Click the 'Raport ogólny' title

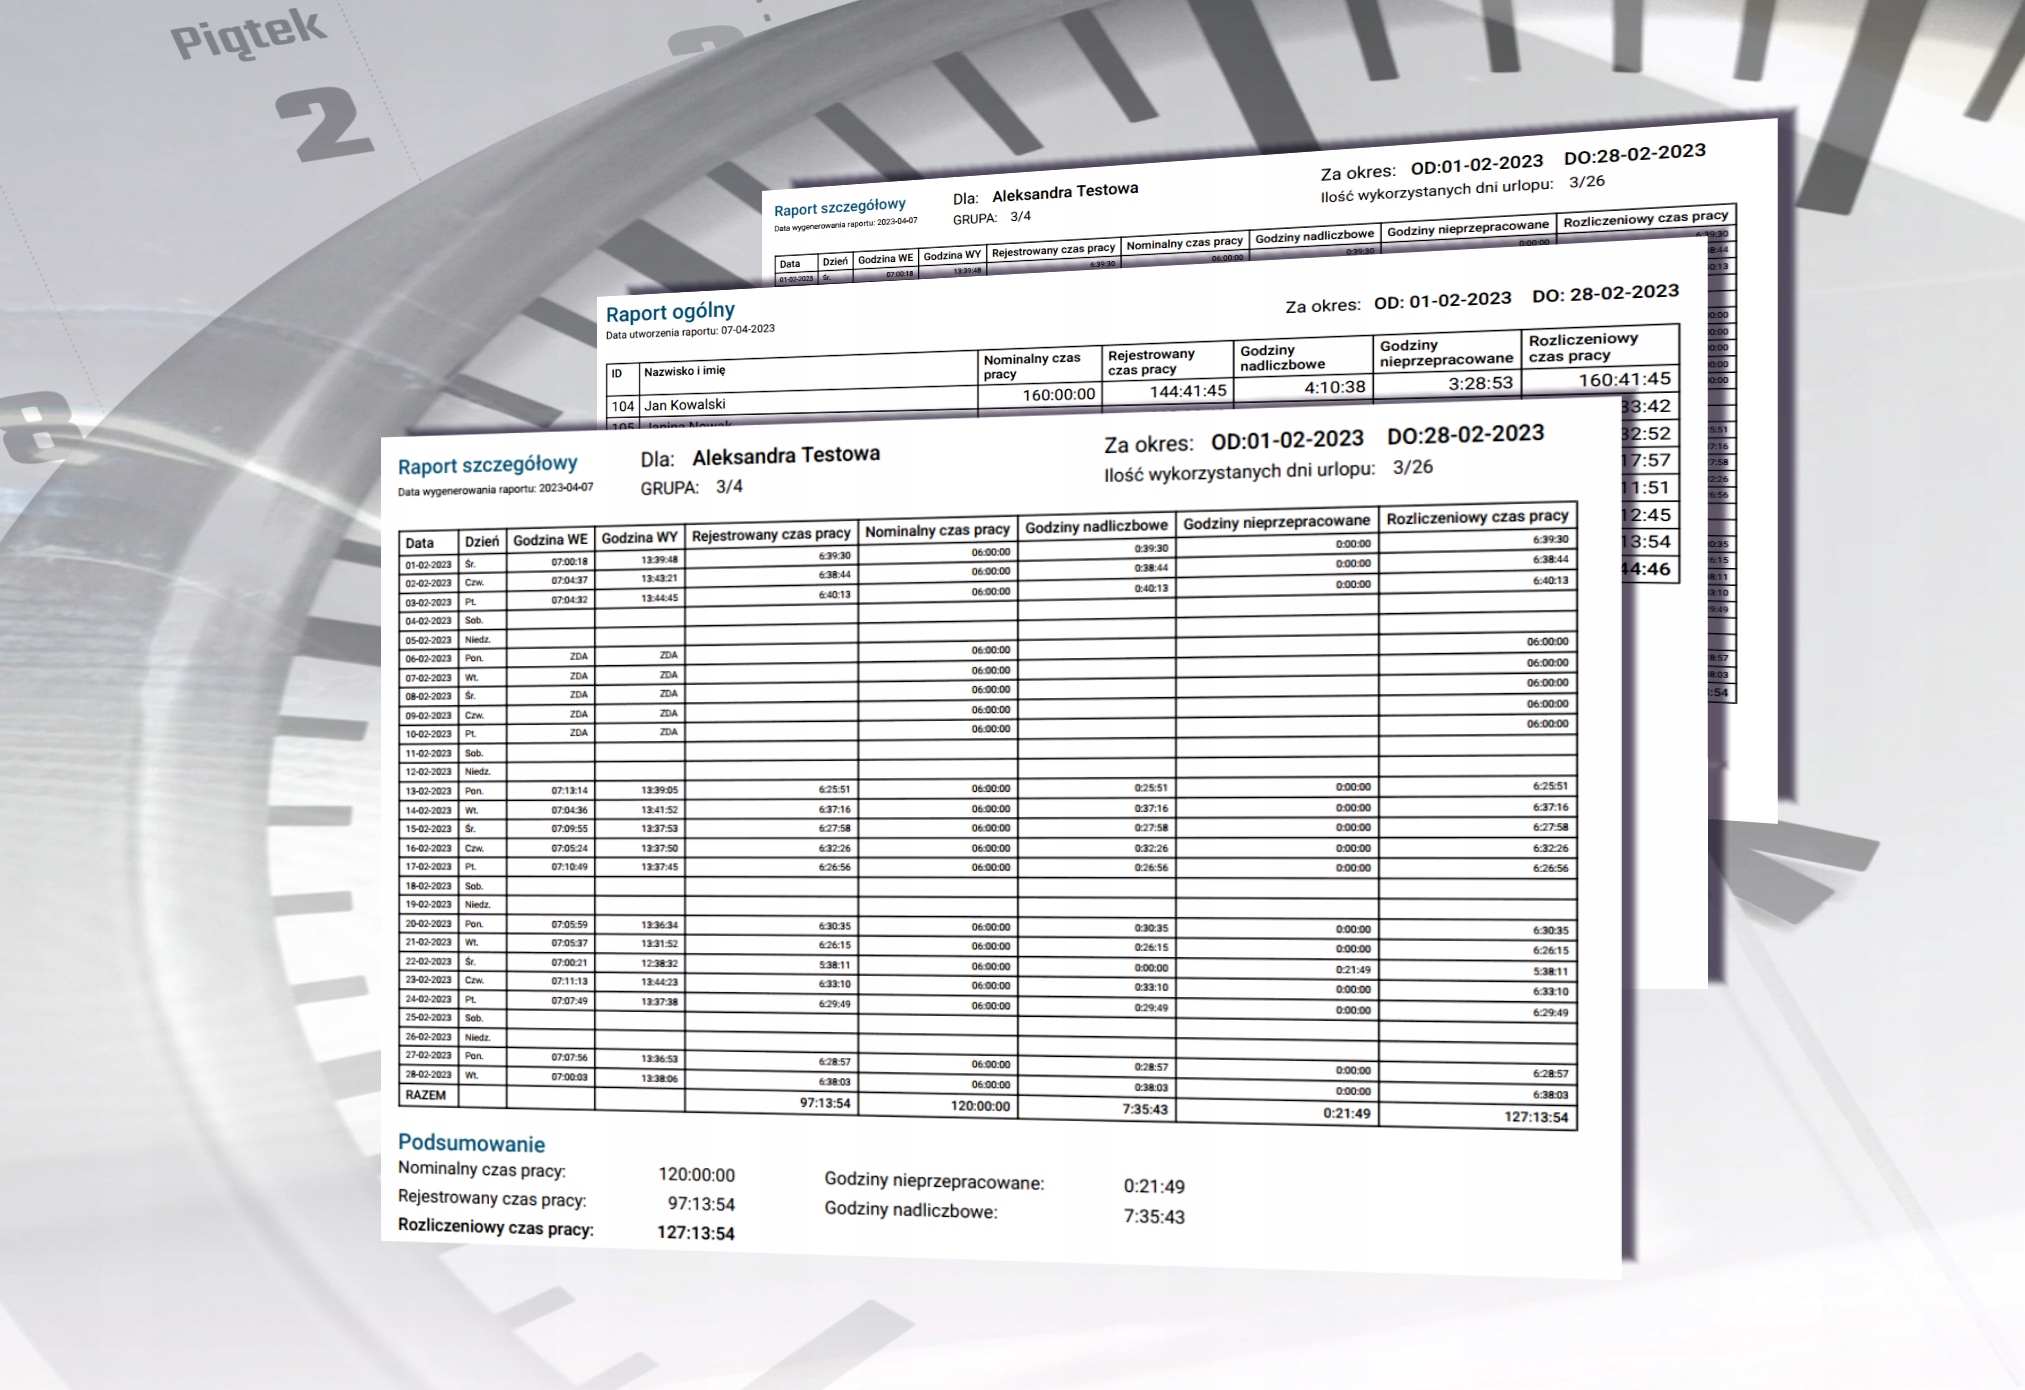pos(670,312)
